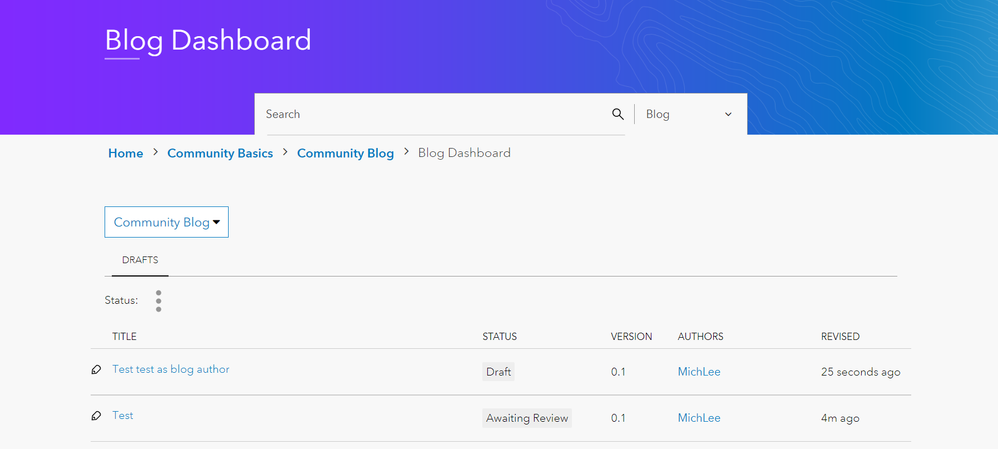Sort by the Revised column header
Viewport: 998px width, 449px height.
click(x=840, y=337)
